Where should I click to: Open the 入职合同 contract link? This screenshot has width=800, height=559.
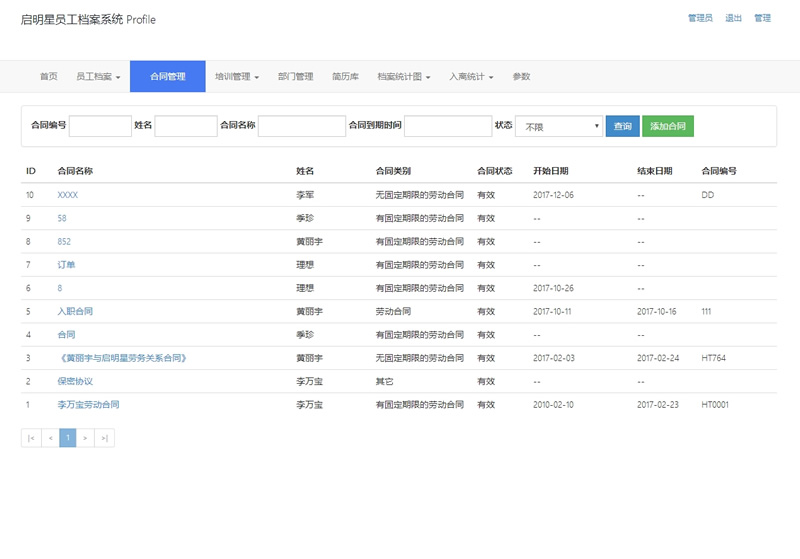point(75,311)
